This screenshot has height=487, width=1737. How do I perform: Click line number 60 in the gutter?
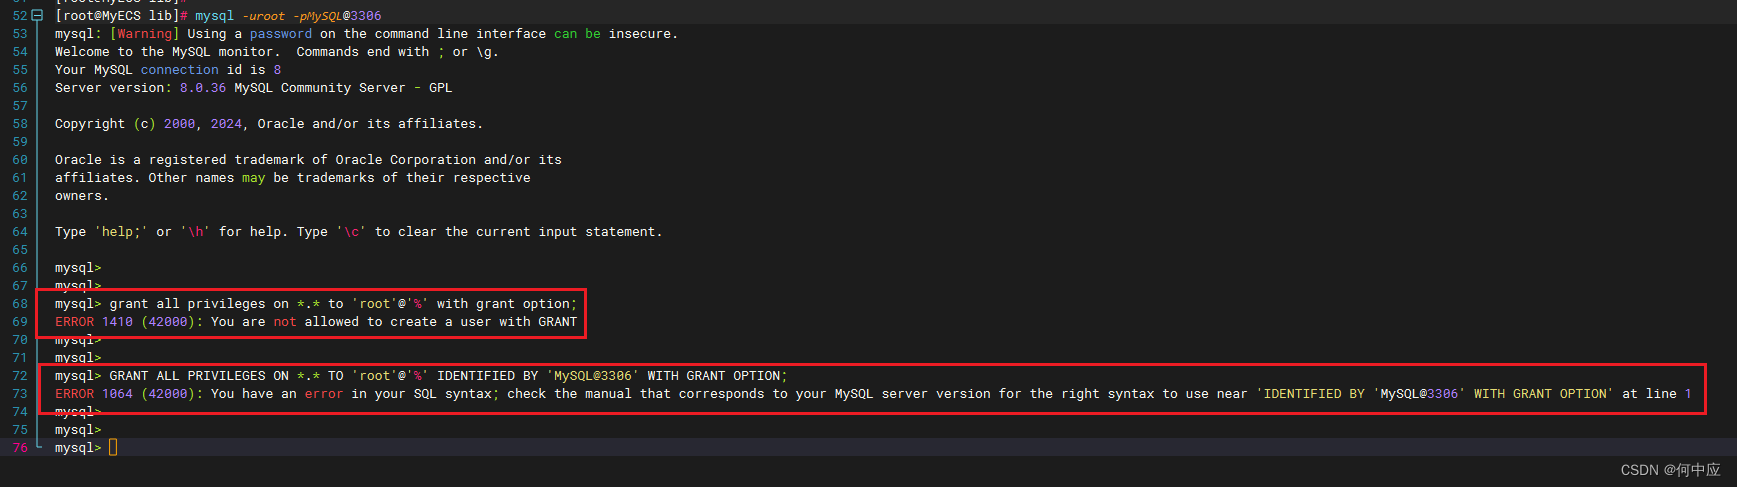tap(20, 160)
